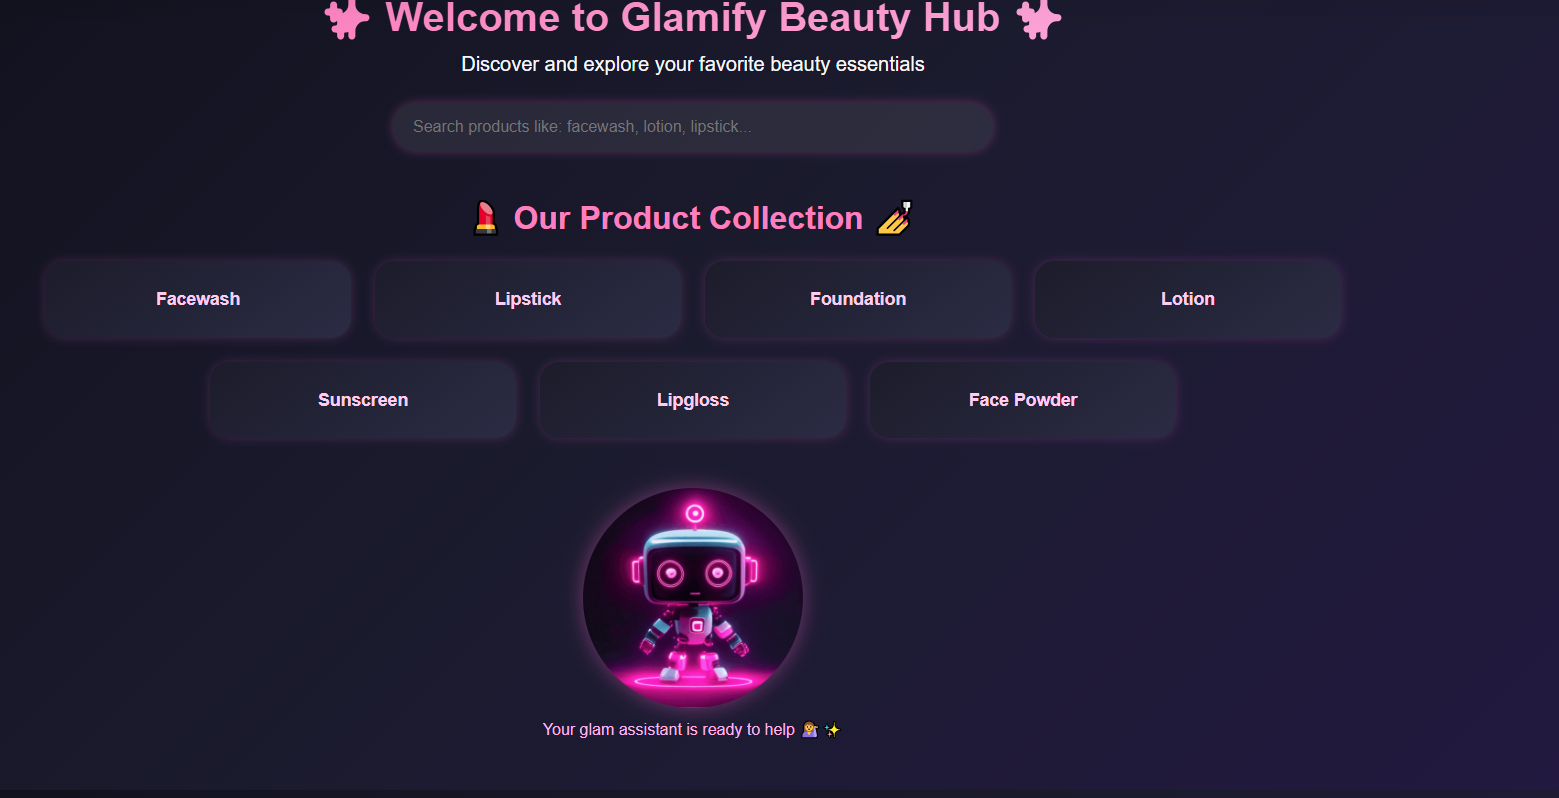Click the "Our Product Collection" heading

[688, 218]
